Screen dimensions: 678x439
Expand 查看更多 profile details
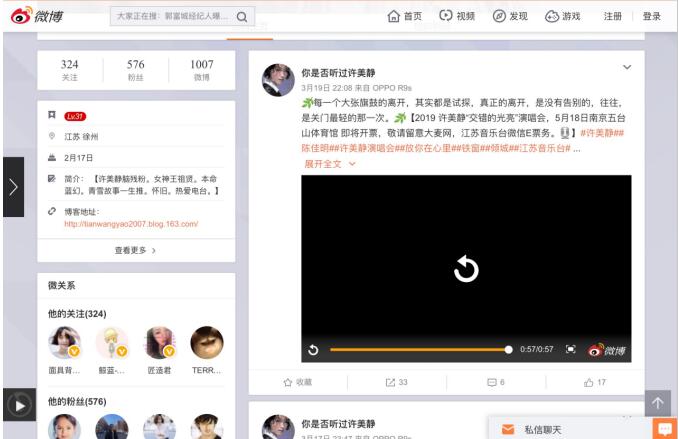click(x=136, y=250)
